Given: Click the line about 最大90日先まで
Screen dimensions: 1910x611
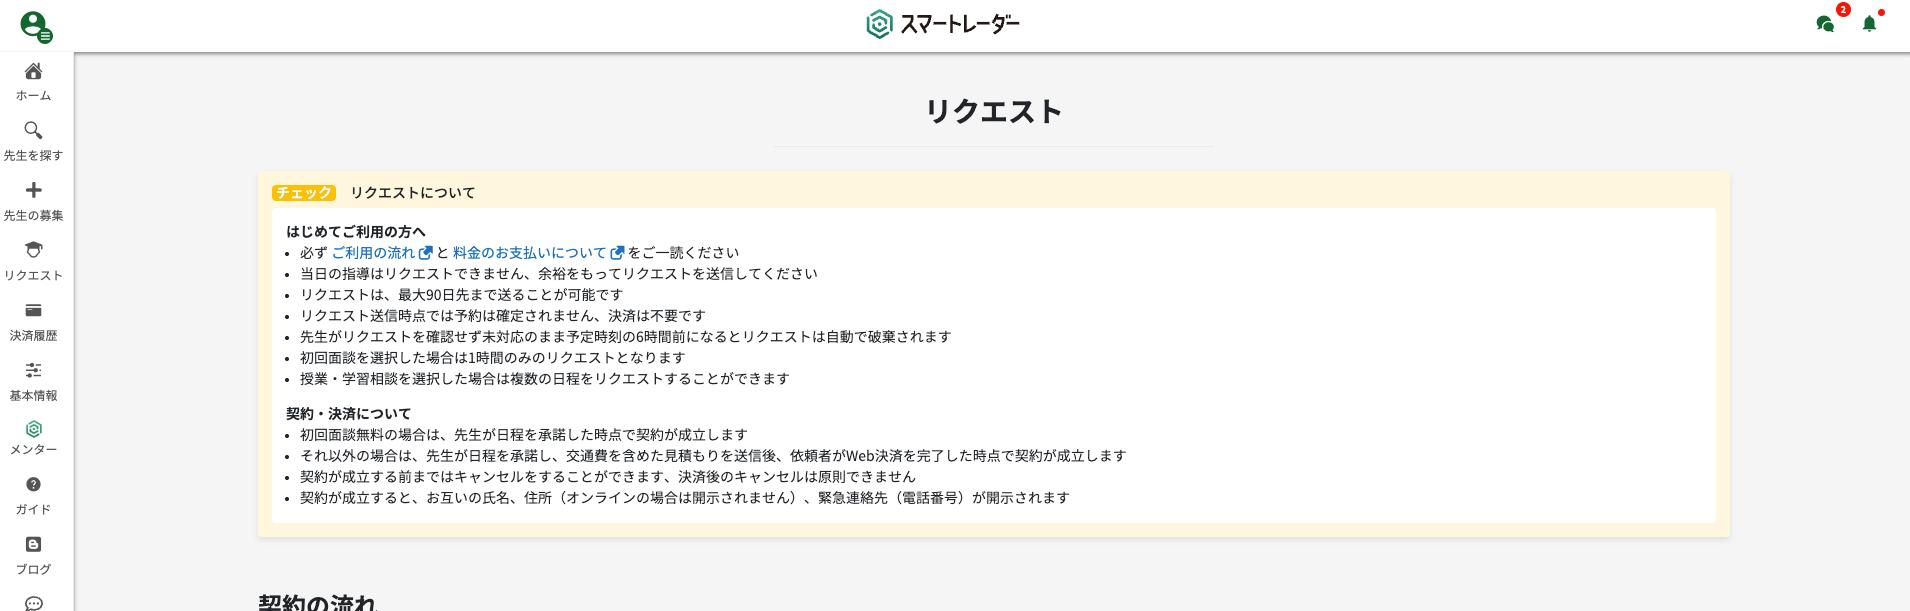Looking at the screenshot, I should coord(461,295).
